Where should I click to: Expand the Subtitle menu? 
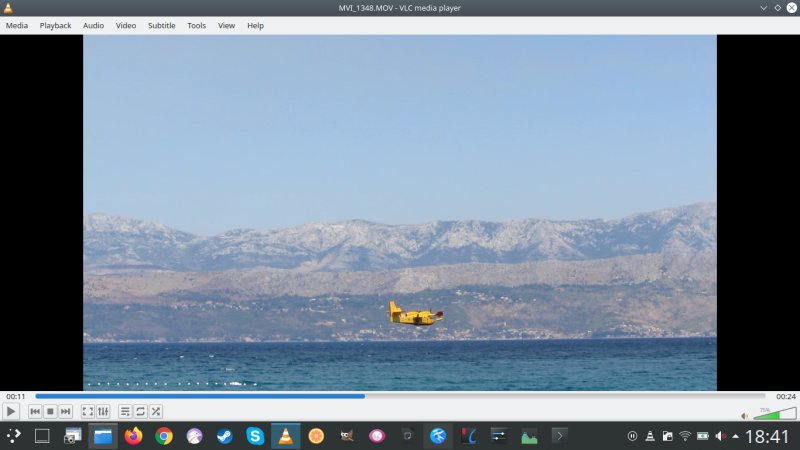[x=161, y=25]
